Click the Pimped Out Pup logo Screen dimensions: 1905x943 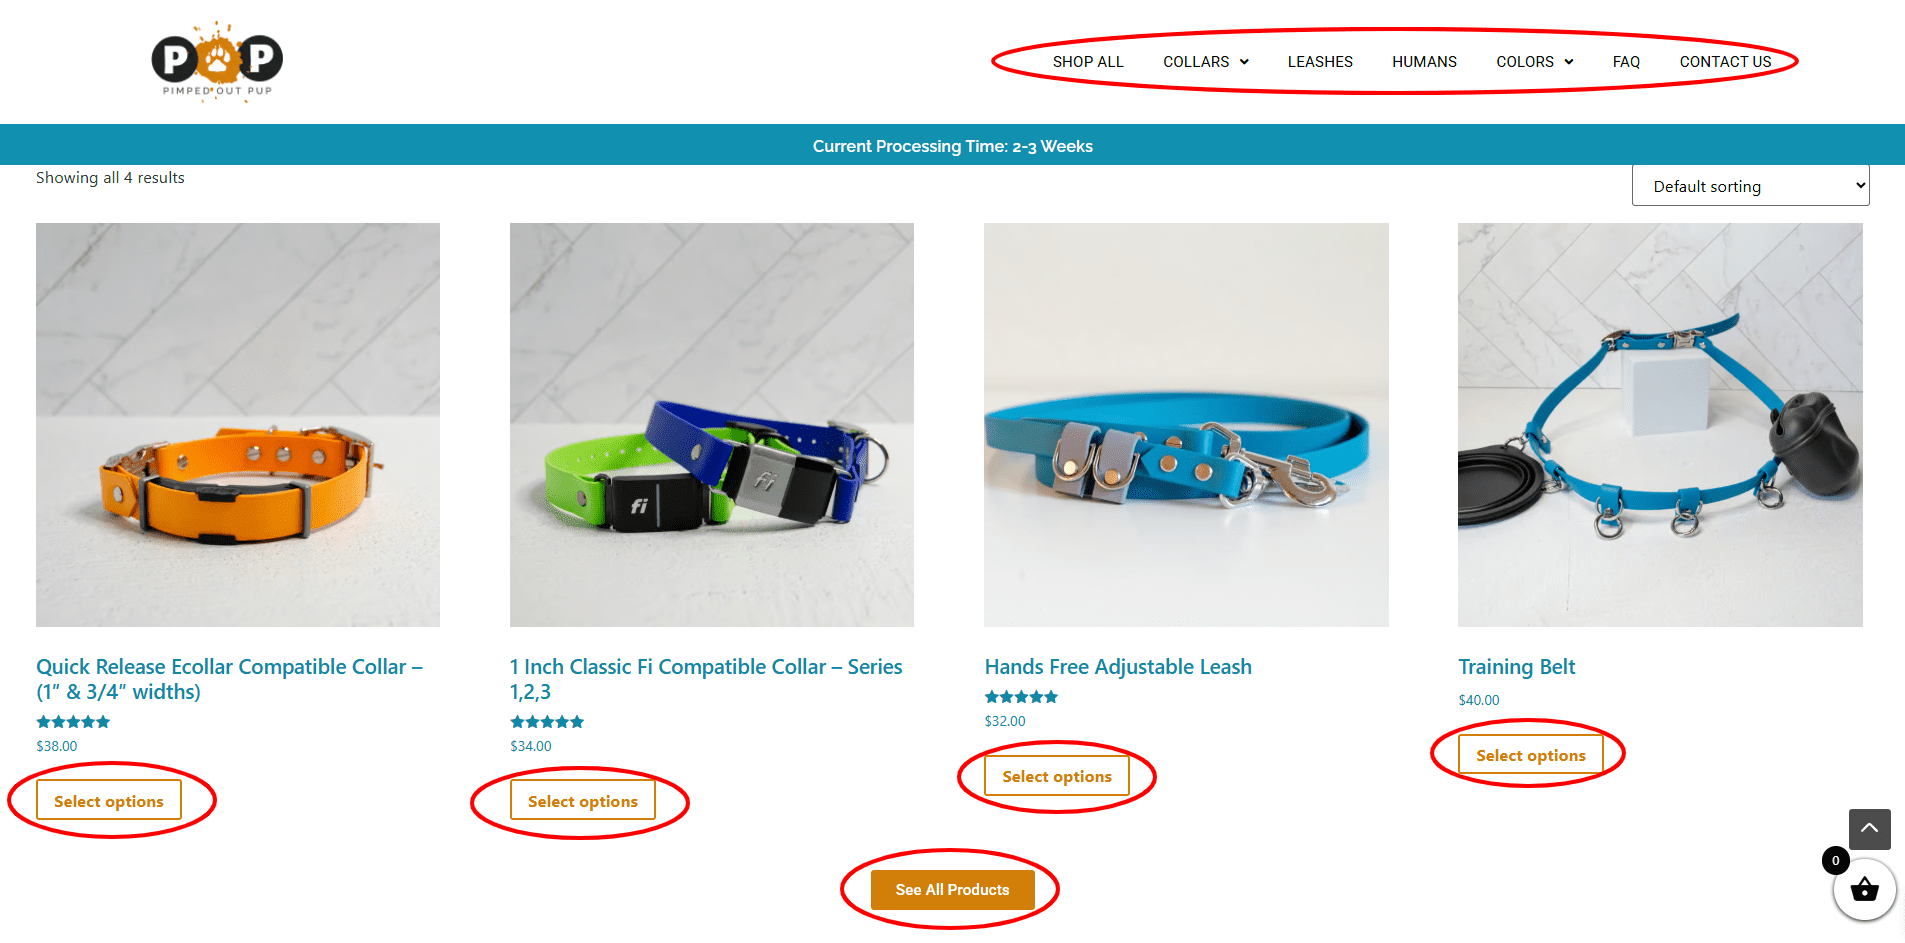tap(217, 61)
